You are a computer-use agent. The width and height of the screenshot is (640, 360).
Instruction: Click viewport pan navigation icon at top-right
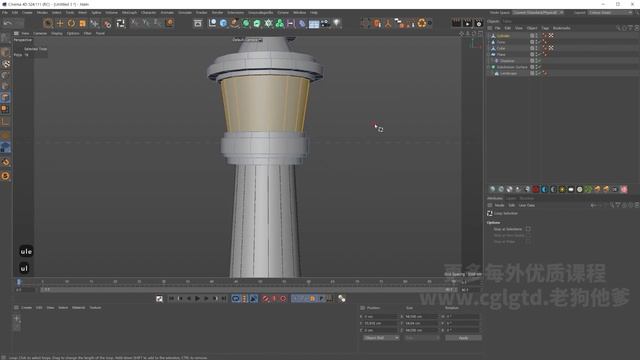(x=462, y=33)
